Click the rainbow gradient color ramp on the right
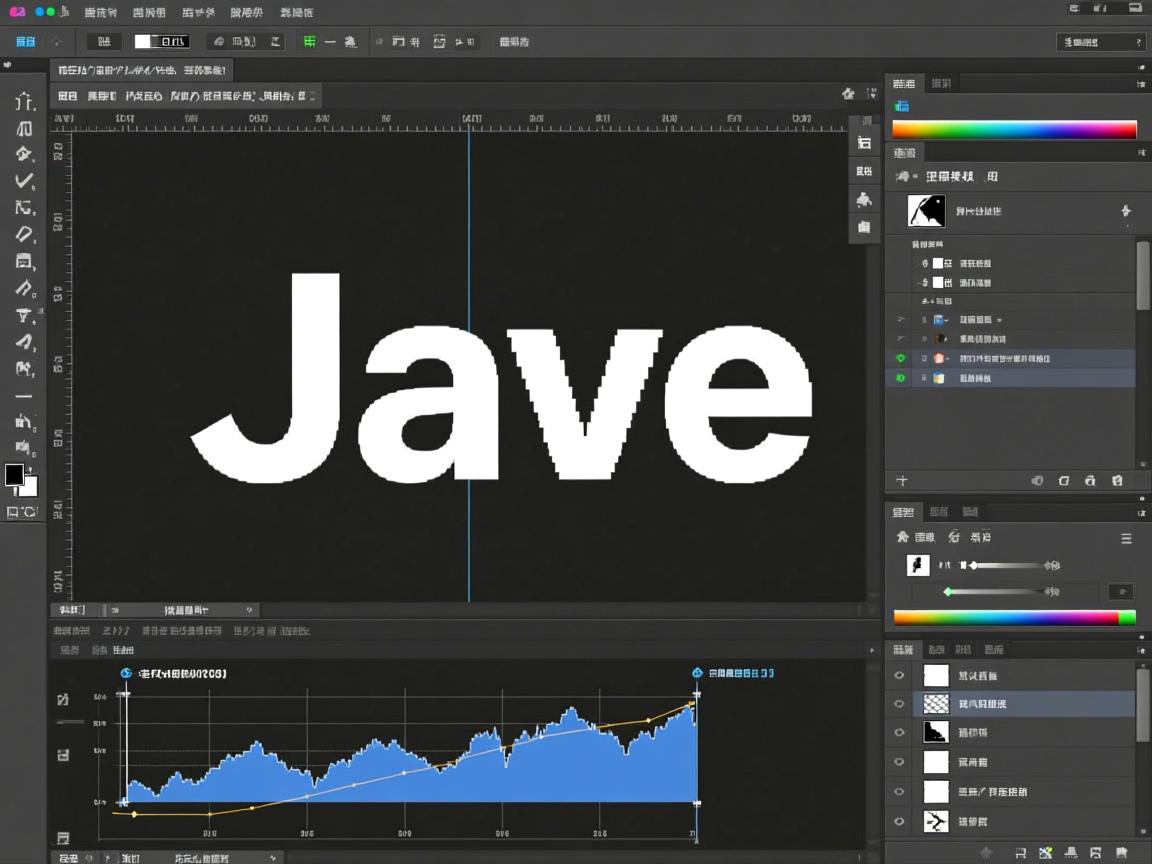 click(1014, 129)
